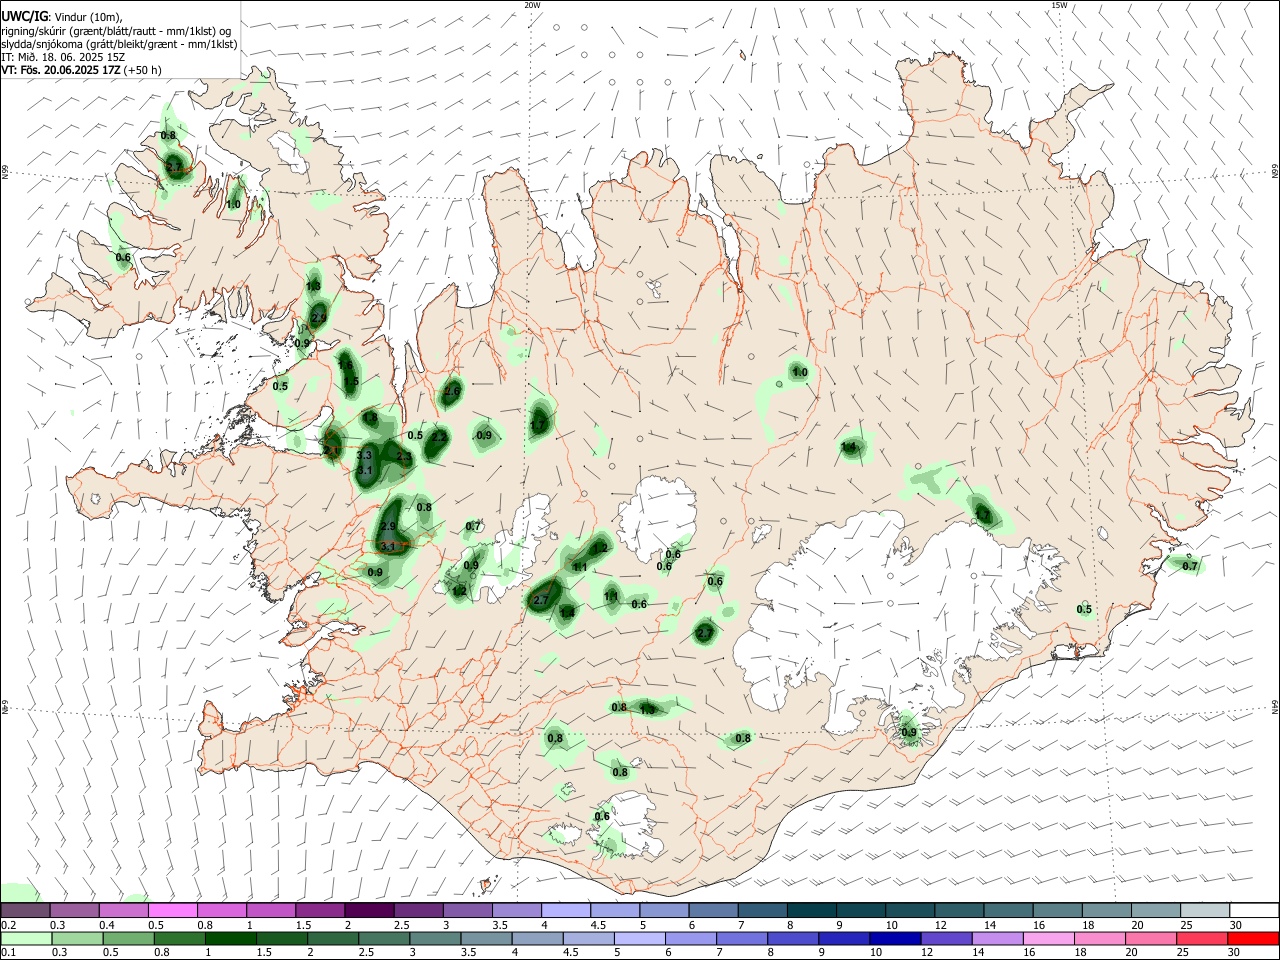Screen dimensions: 1280x960
Task: Click the 2.2 precipitation value on the map
Action: pos(439,437)
